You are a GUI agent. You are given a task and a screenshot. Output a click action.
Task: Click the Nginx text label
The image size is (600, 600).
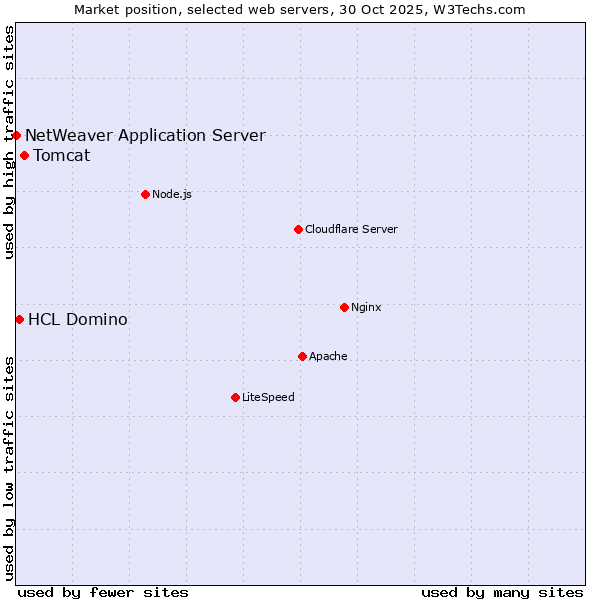(366, 307)
